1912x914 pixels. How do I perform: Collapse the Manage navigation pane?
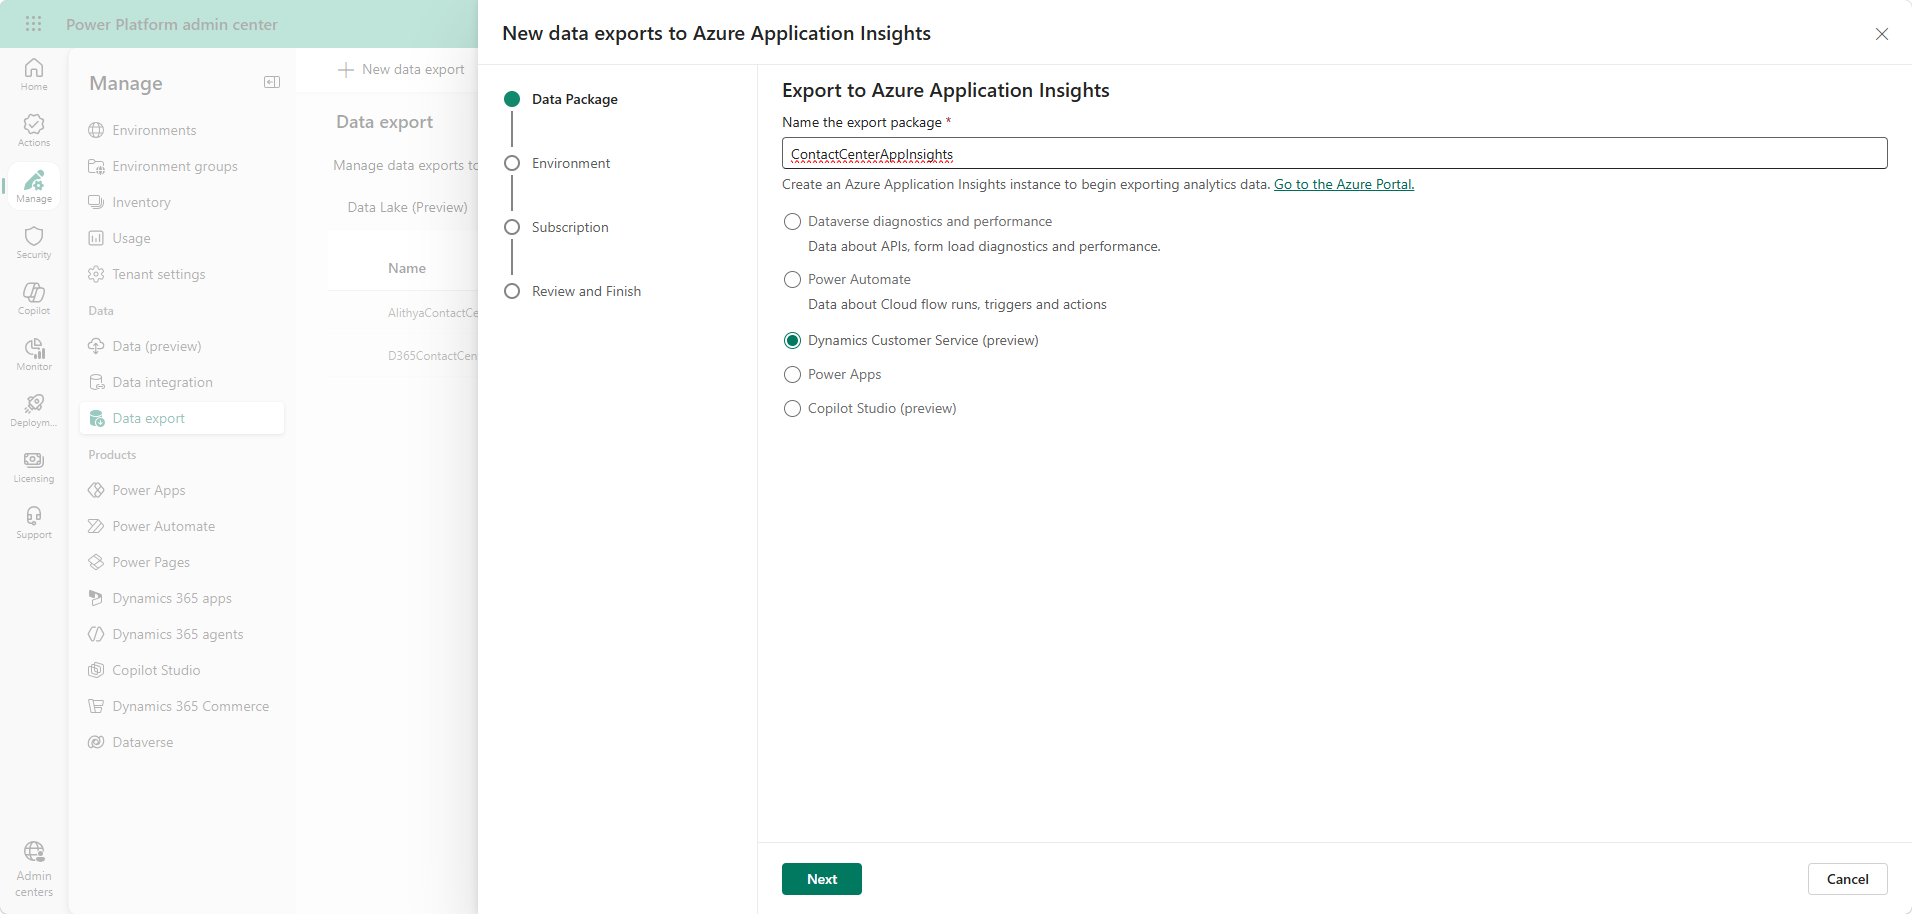click(x=272, y=82)
